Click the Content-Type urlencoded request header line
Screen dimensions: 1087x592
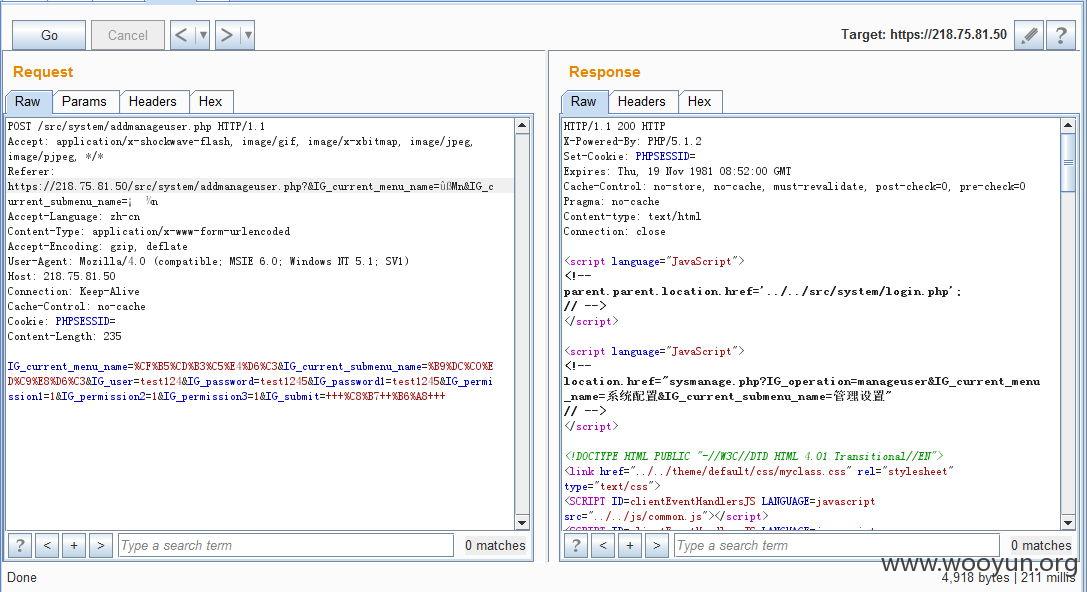pyautogui.click(x=149, y=232)
